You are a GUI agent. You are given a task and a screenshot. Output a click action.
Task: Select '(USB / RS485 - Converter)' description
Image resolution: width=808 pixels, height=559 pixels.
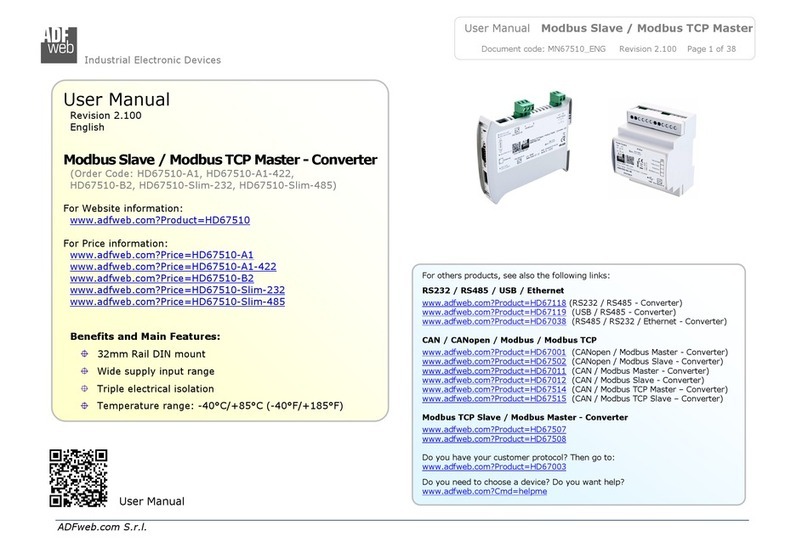(x=624, y=312)
